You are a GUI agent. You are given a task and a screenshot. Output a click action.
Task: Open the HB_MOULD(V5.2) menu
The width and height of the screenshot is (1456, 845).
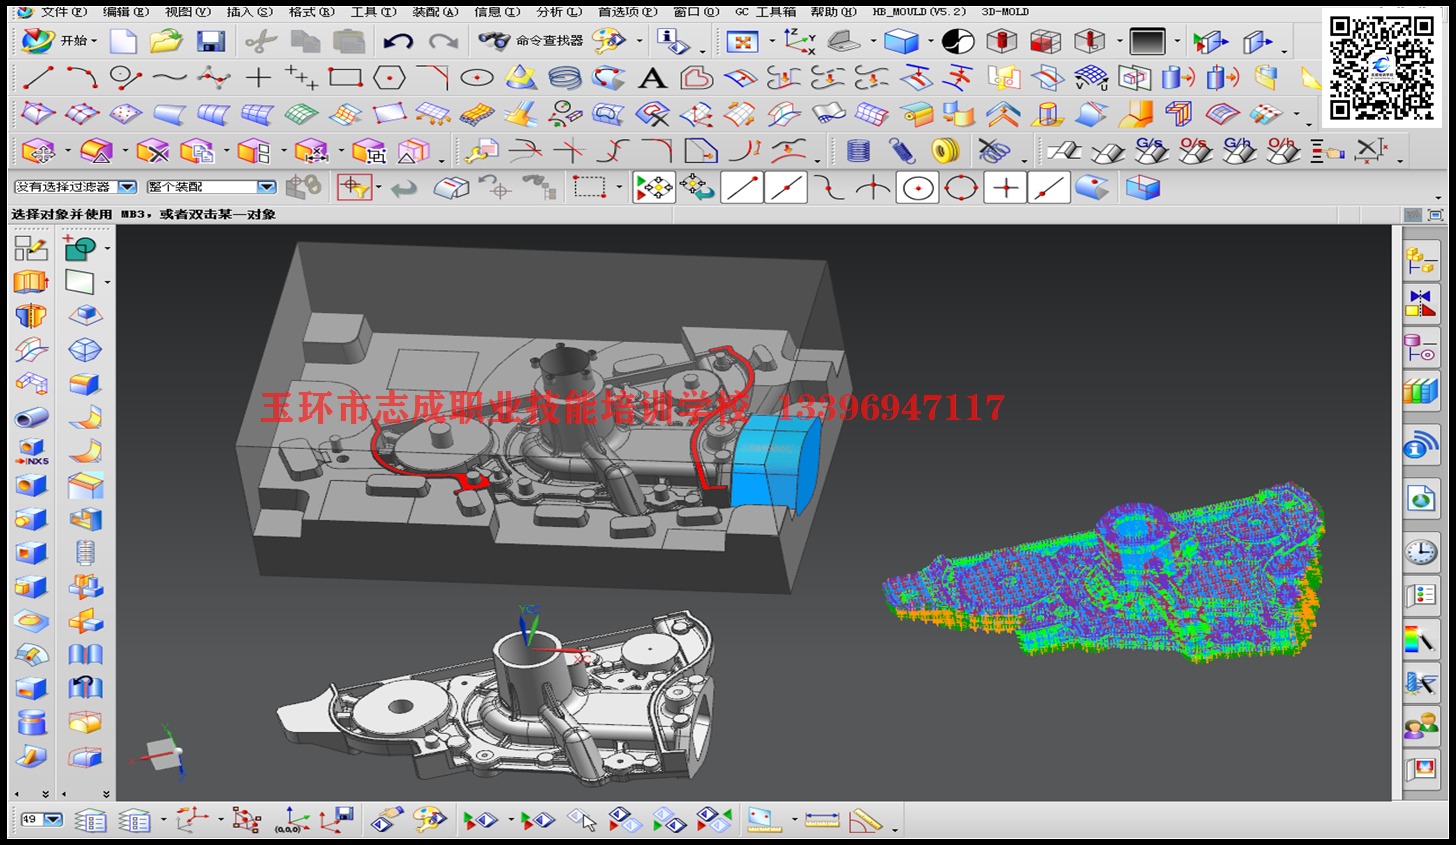click(919, 12)
